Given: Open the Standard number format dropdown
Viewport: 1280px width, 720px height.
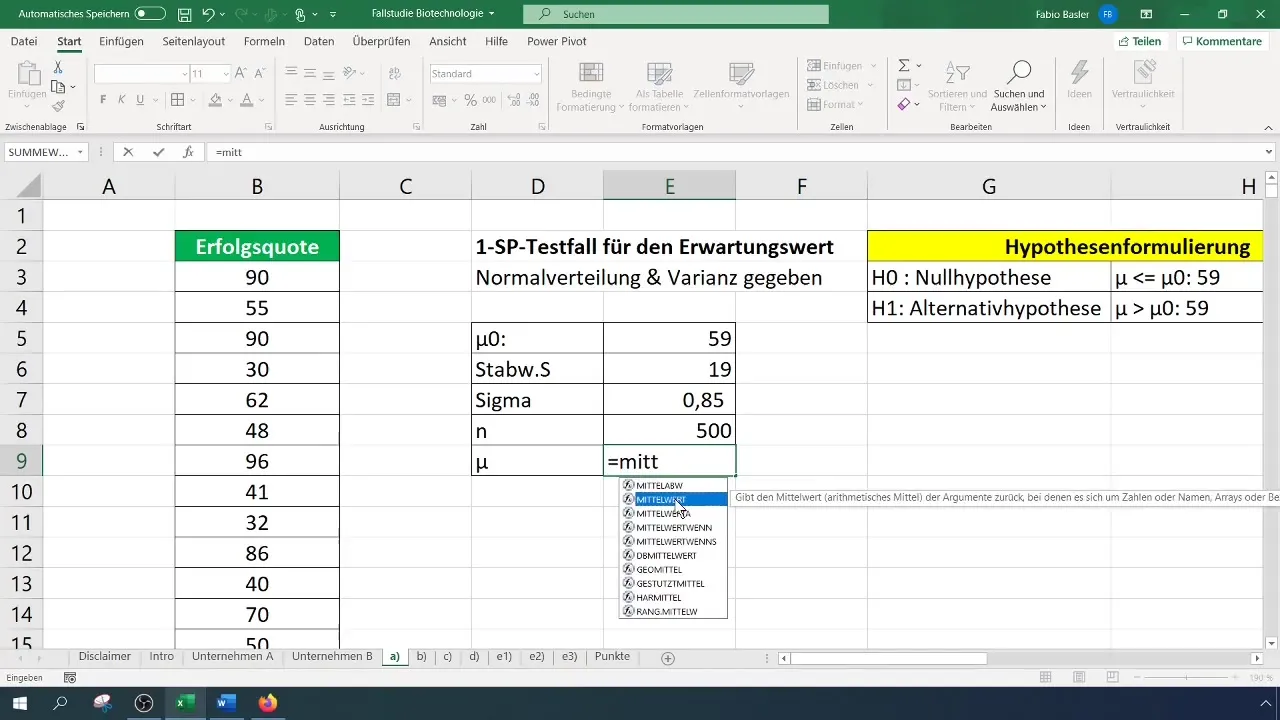Looking at the screenshot, I should click(x=537, y=74).
